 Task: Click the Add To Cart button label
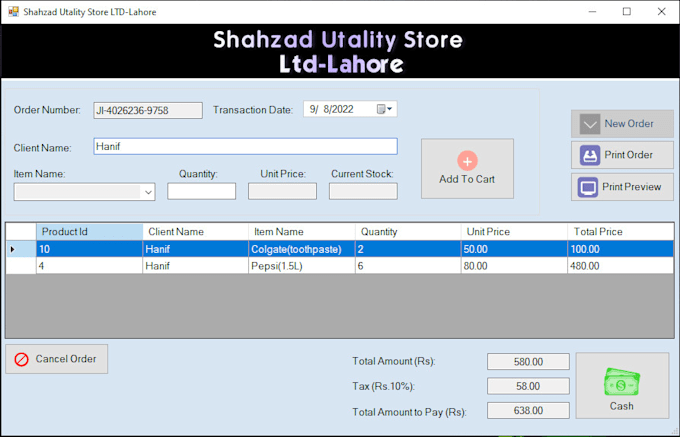click(x=467, y=179)
